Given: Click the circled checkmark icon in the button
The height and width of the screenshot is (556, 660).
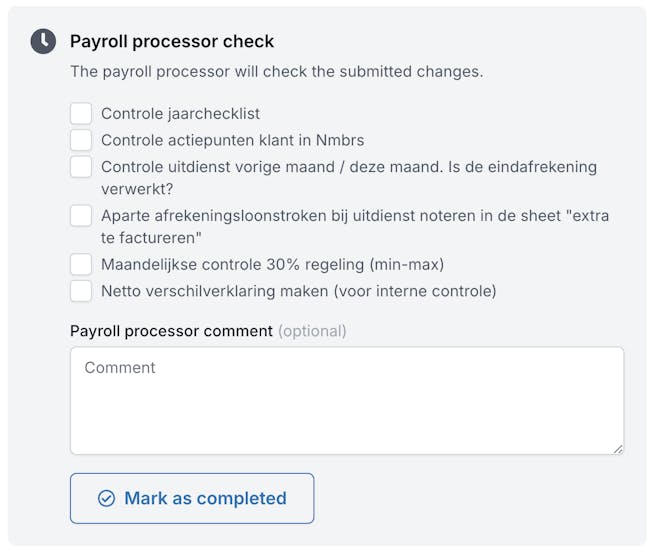Looking at the screenshot, I should [x=106, y=498].
